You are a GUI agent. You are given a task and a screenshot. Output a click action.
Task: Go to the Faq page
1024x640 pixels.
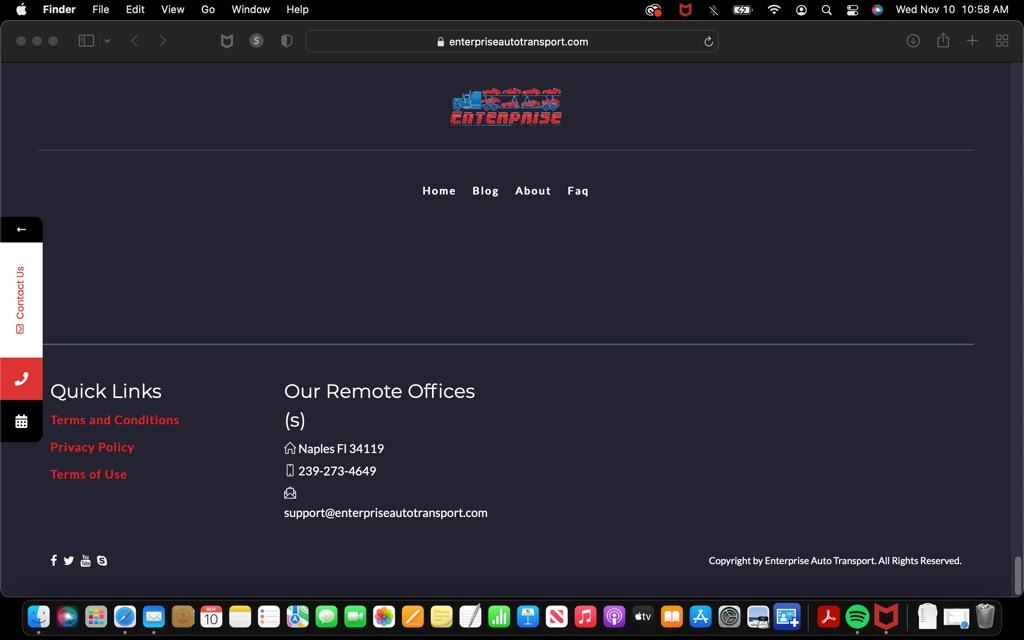578,191
